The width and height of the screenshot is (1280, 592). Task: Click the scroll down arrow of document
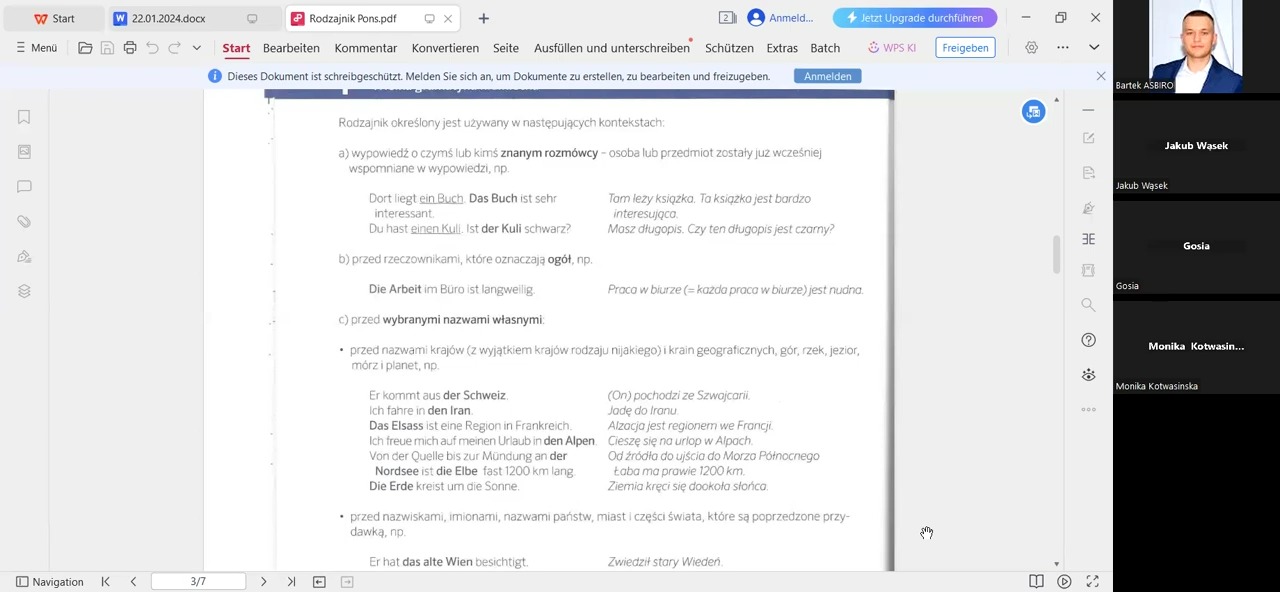pyautogui.click(x=1057, y=564)
